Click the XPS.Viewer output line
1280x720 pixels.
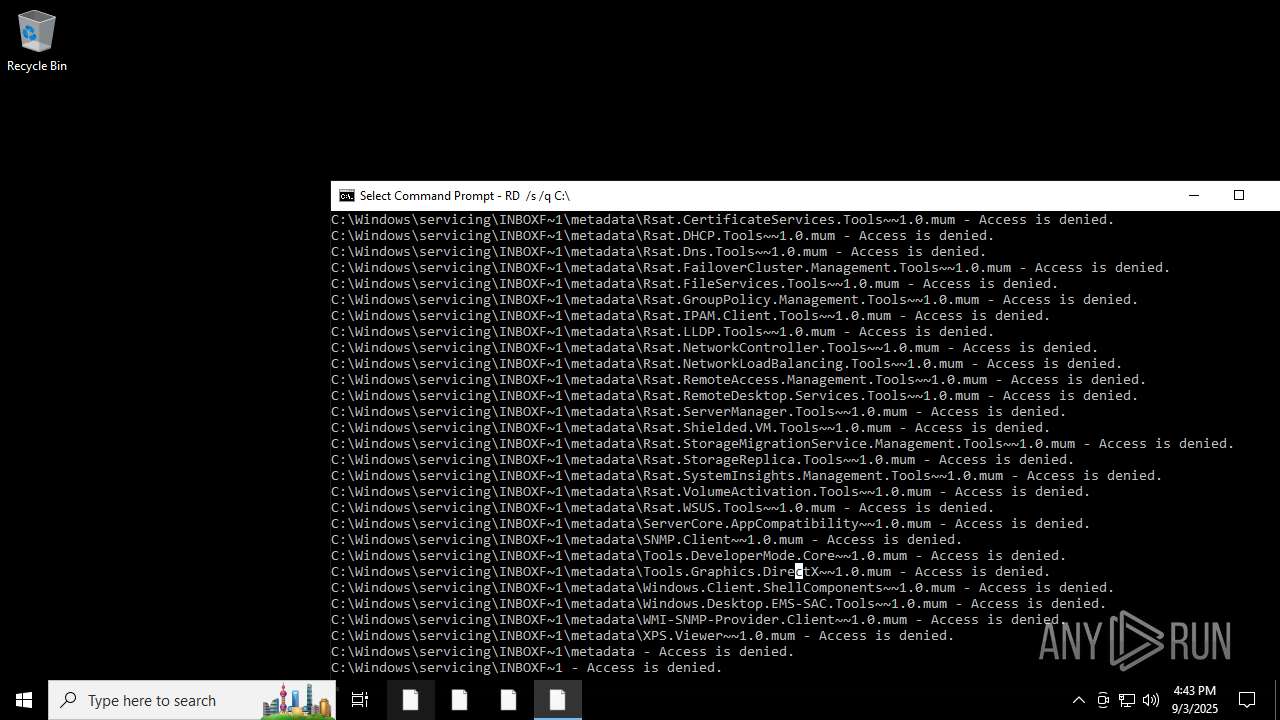click(x=643, y=636)
